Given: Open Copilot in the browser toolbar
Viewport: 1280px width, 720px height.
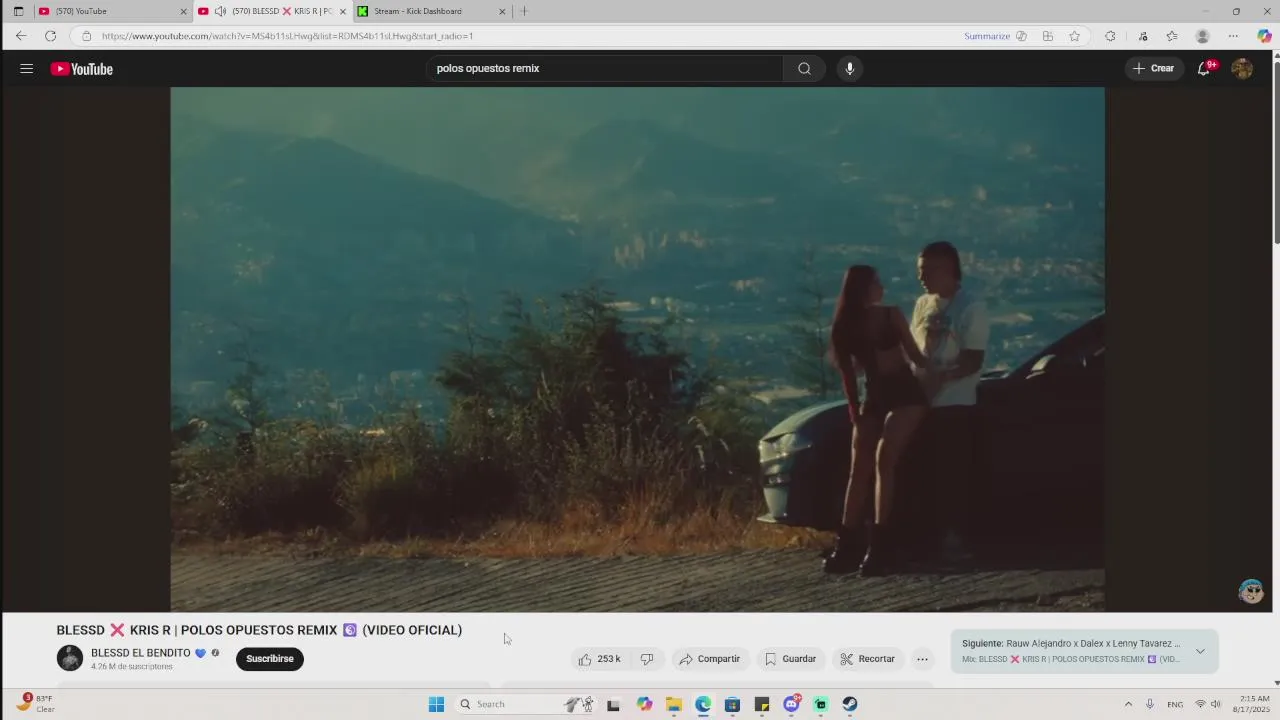Looking at the screenshot, I should click(1264, 36).
